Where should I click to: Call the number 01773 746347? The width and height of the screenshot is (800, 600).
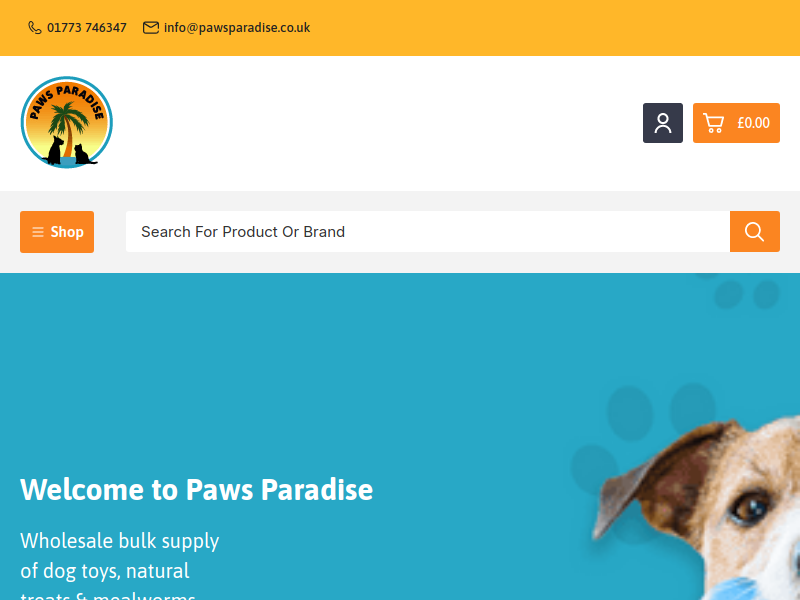click(87, 28)
